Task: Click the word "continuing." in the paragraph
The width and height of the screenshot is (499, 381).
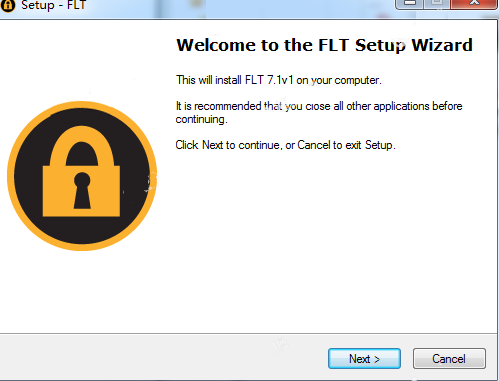Action: (x=201, y=119)
